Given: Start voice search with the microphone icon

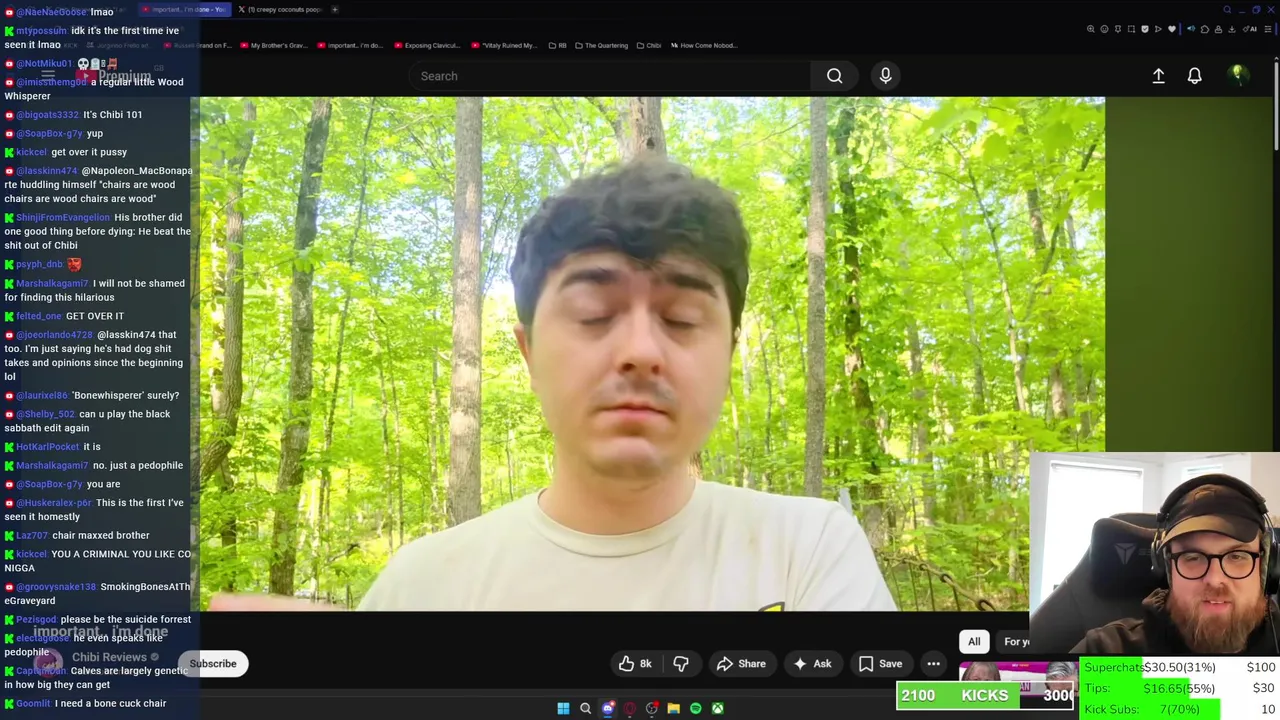Looking at the screenshot, I should pos(885,76).
